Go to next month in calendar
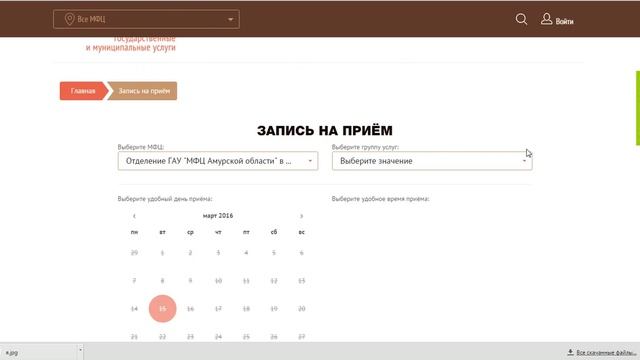This screenshot has height=360, width=640. click(x=302, y=216)
